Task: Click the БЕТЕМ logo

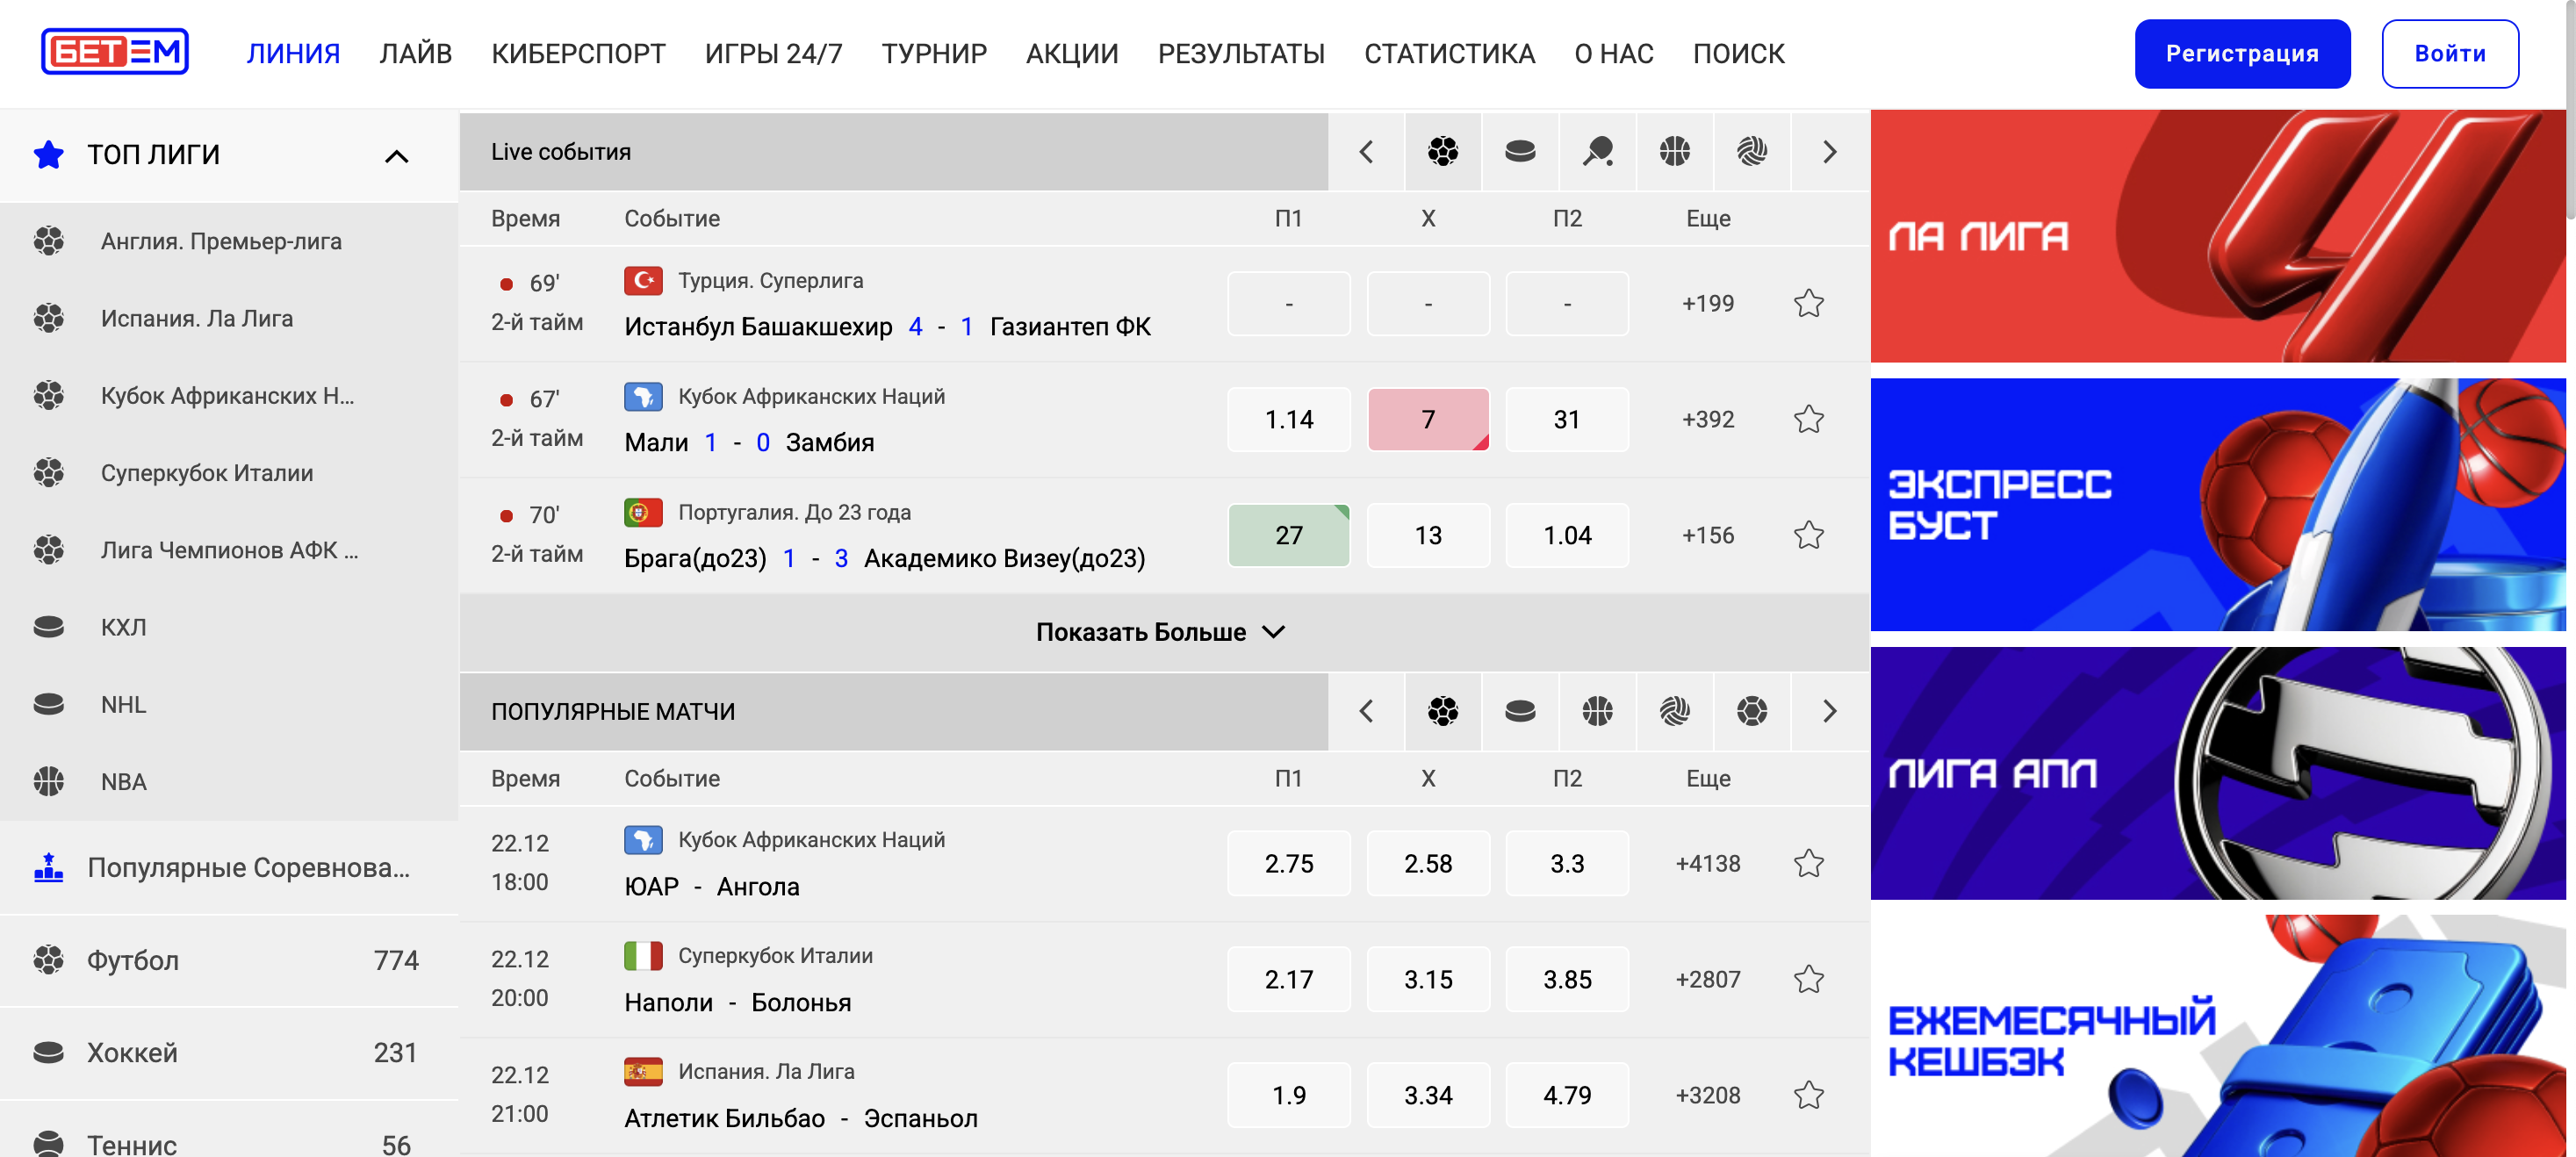Action: [115, 52]
